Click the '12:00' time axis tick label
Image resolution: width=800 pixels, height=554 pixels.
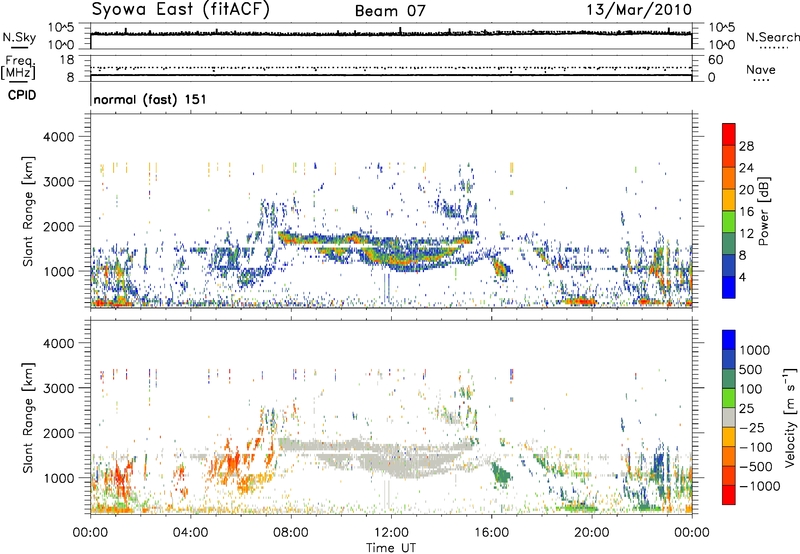pos(391,533)
